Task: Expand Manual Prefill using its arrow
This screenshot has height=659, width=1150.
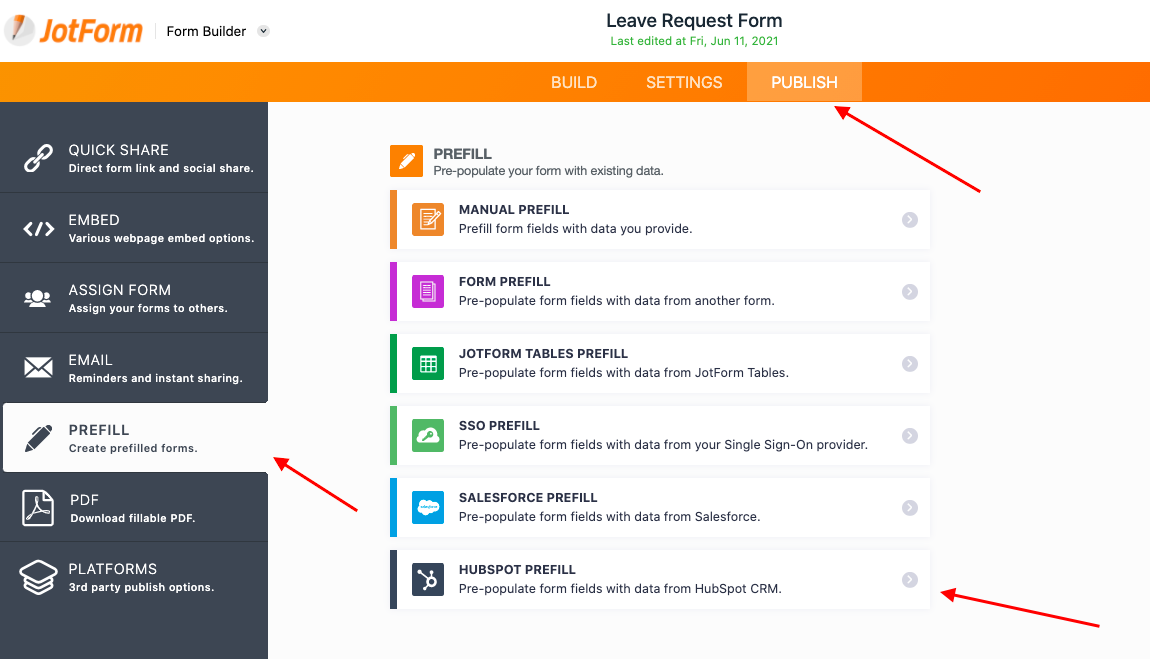Action: [x=909, y=220]
